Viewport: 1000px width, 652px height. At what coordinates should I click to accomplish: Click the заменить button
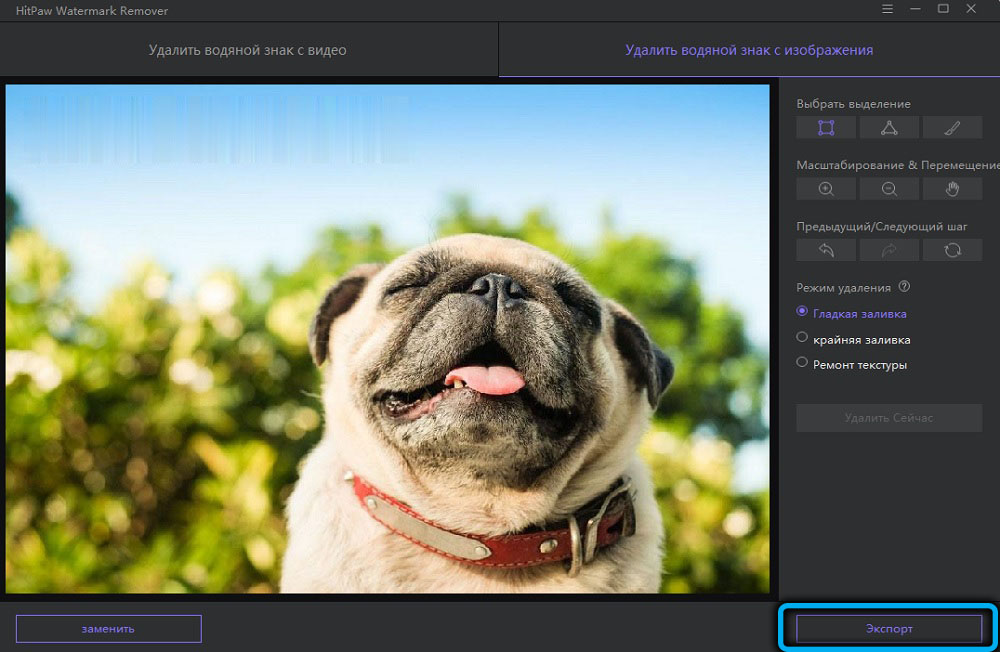point(108,628)
